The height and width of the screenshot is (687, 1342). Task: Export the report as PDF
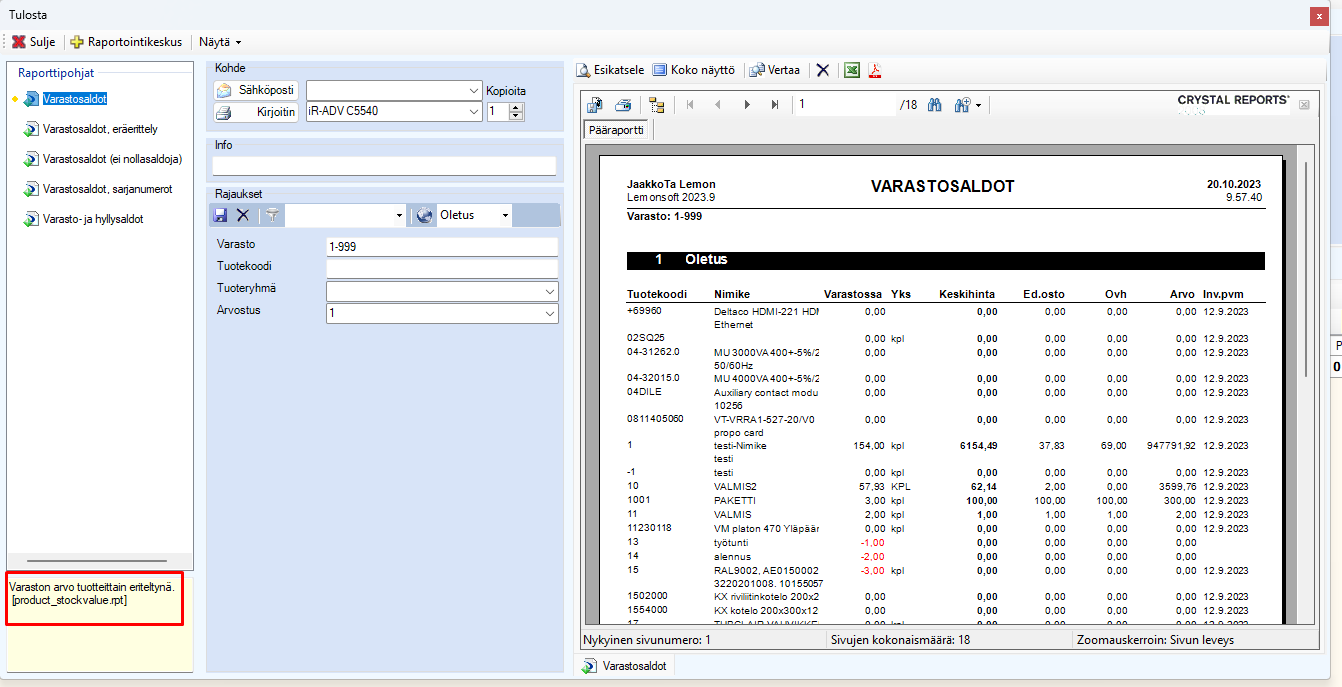pos(875,70)
